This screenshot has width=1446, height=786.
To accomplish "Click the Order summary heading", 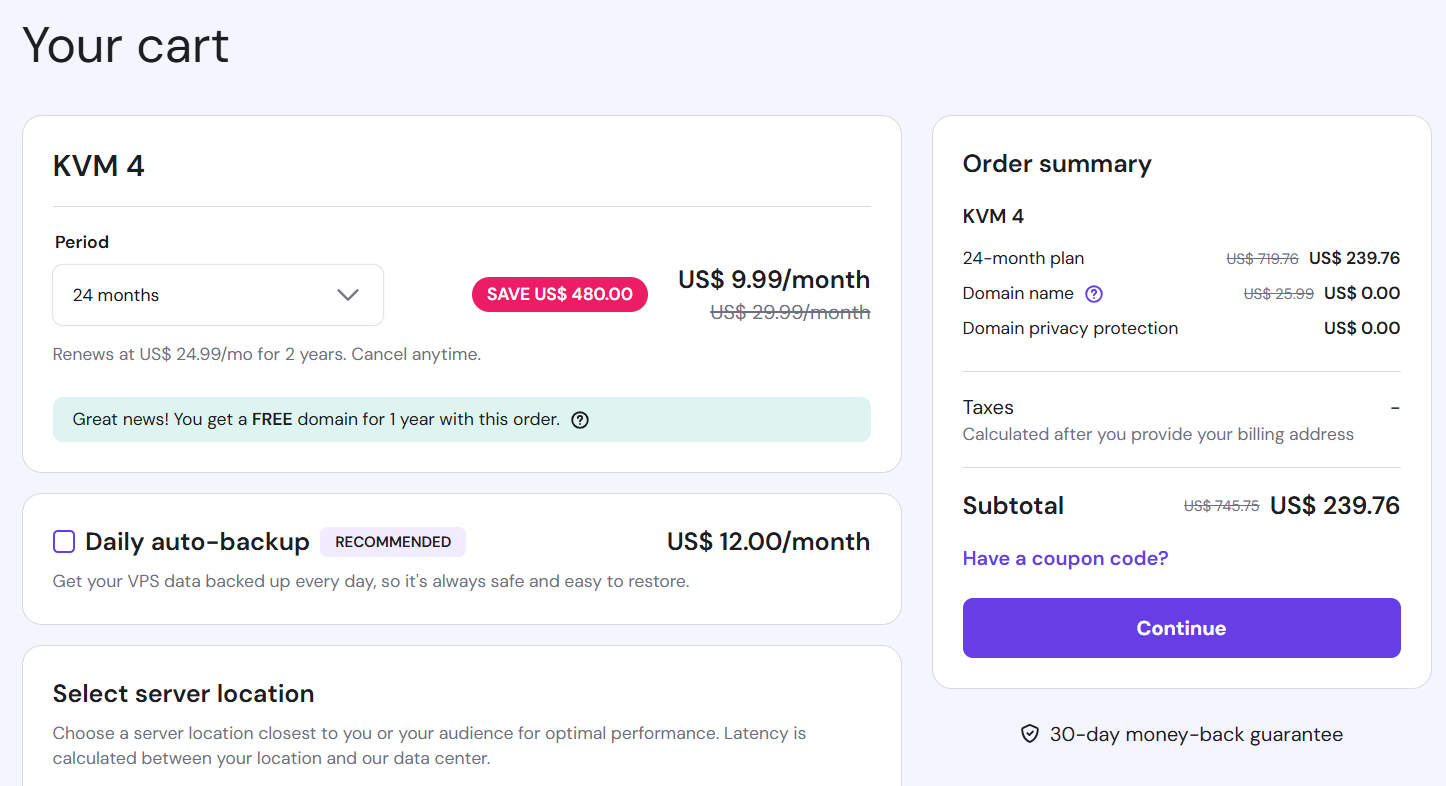I will click(1057, 164).
